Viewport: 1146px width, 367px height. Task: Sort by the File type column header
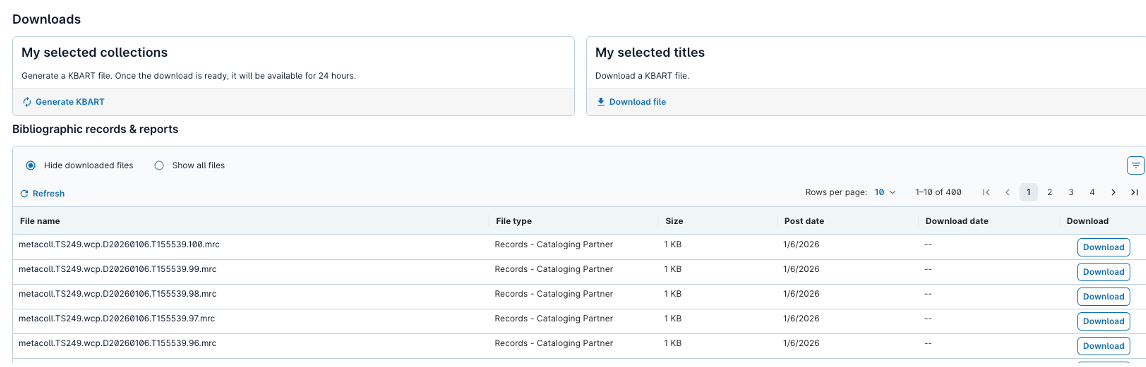coord(514,221)
